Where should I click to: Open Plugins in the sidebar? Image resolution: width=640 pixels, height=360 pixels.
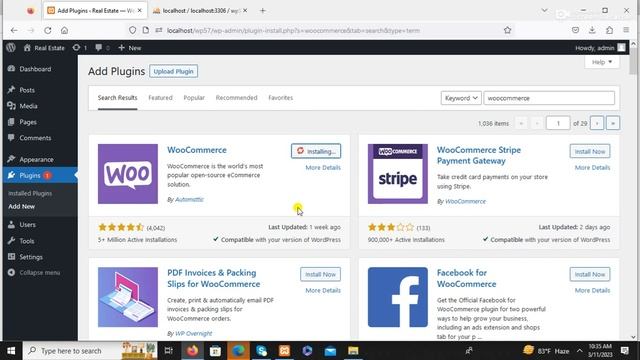(30, 175)
